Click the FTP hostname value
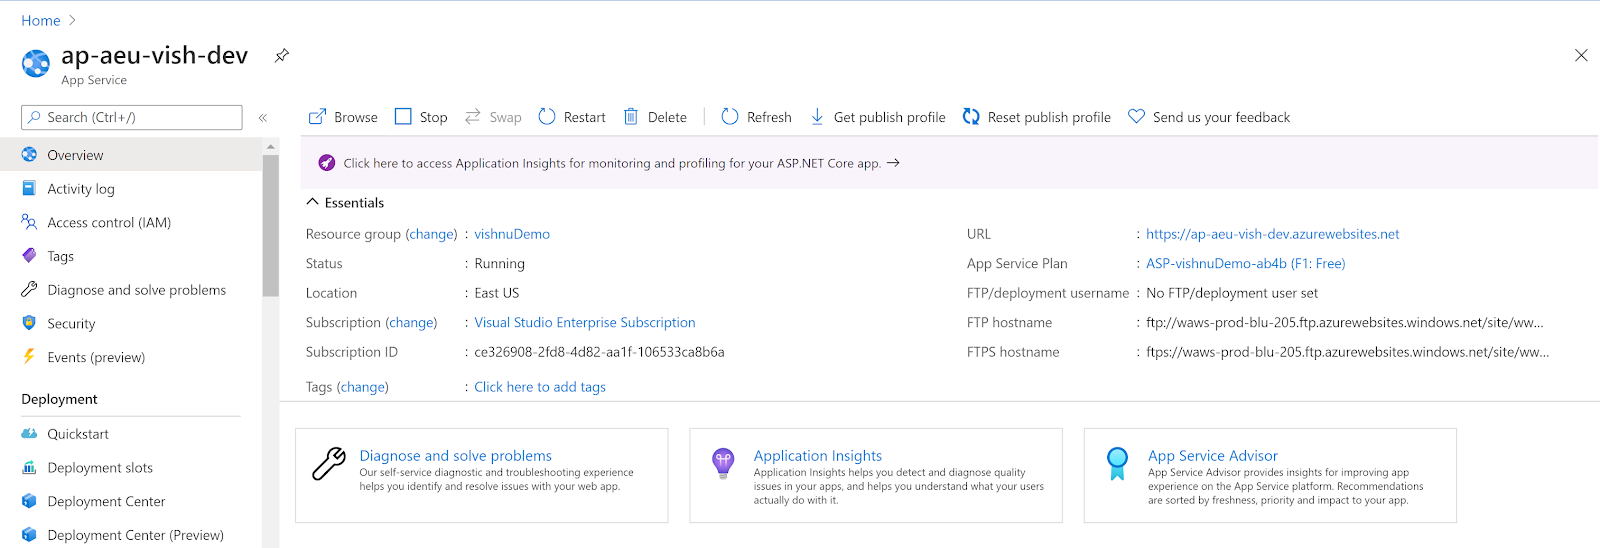The image size is (1600, 548). (1345, 322)
